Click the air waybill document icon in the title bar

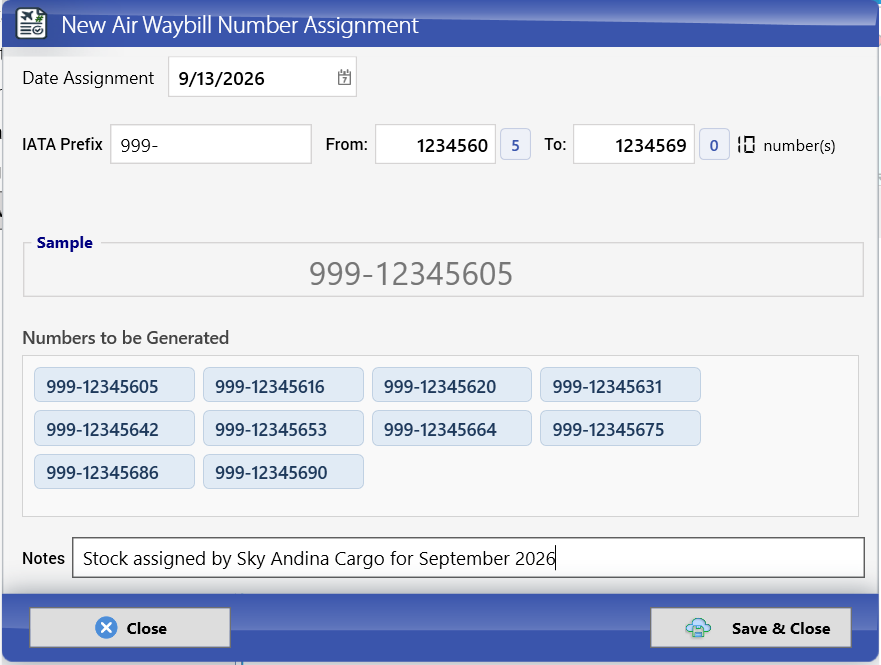click(31, 24)
